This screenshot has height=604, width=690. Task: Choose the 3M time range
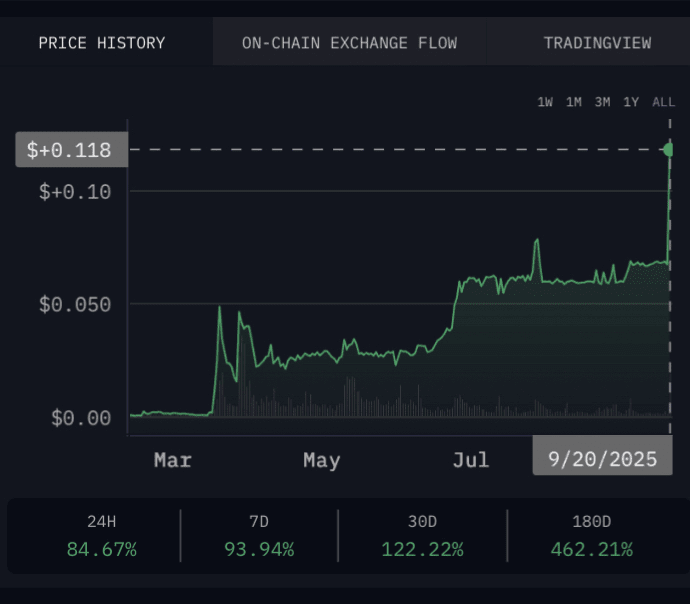click(x=602, y=102)
